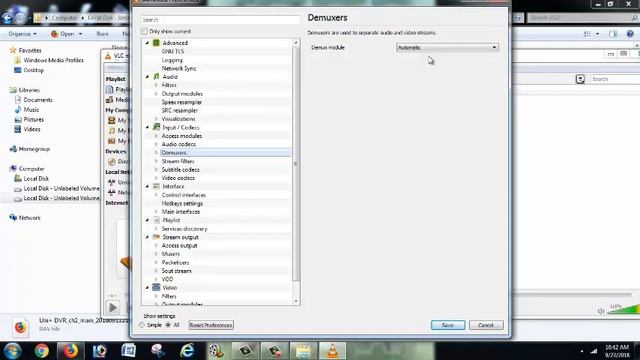Click the Firefox DAV file thumbnail in details pane
The width and height of the screenshot is (640, 360).
click(20, 327)
